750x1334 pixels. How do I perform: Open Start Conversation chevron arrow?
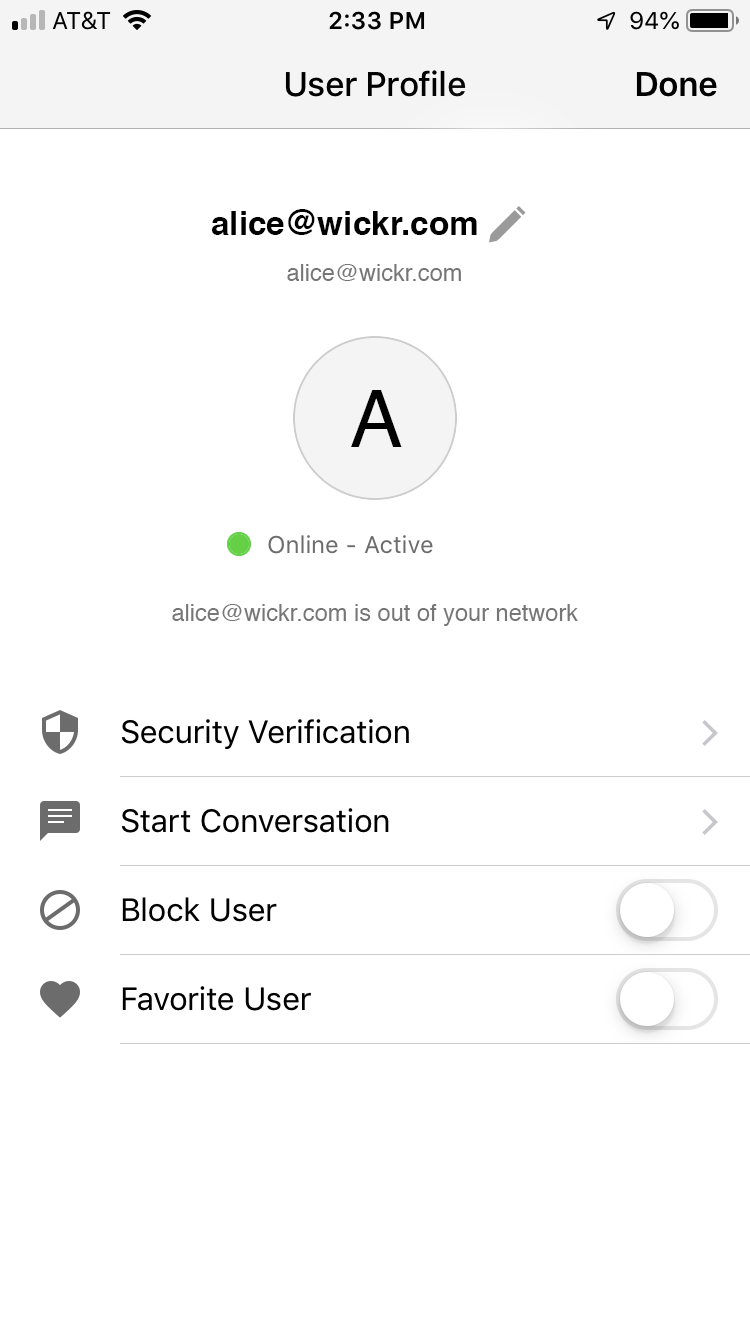(x=710, y=822)
